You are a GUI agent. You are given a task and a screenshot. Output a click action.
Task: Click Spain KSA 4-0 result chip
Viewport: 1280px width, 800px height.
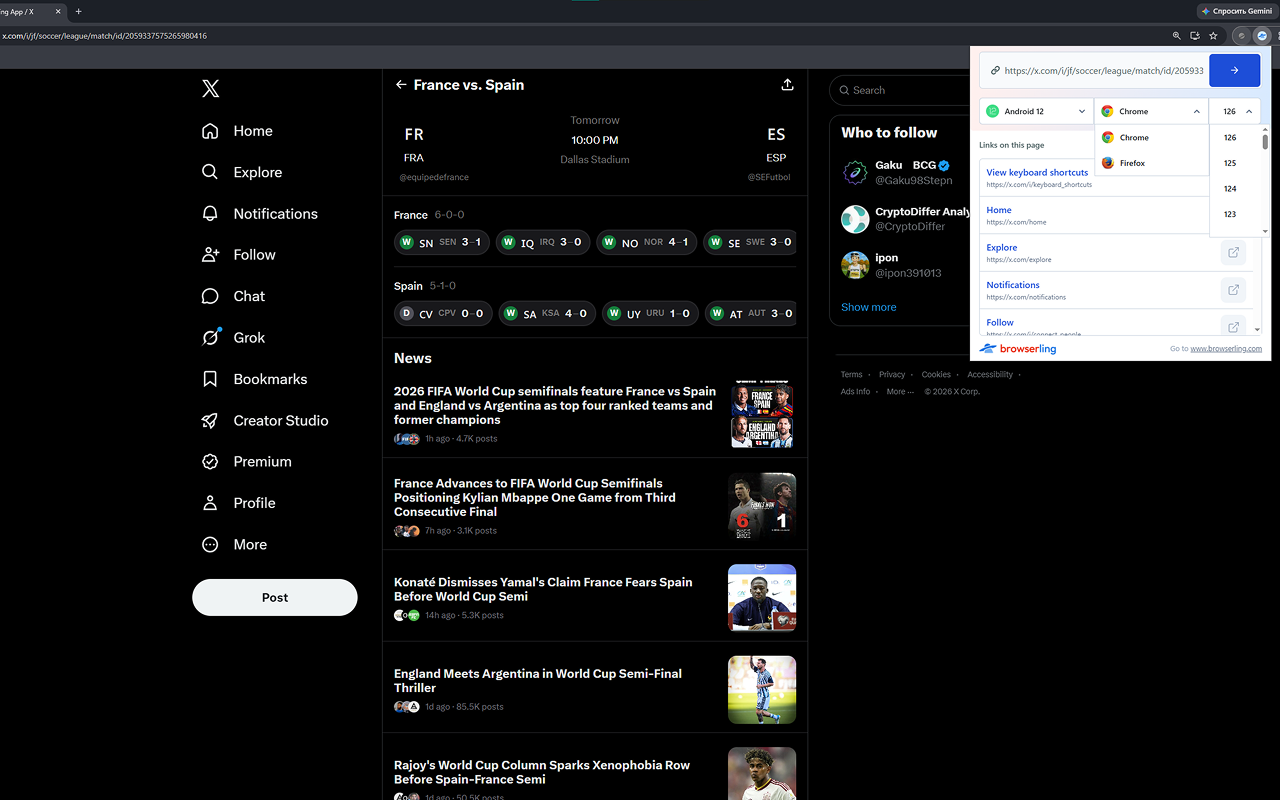547,313
